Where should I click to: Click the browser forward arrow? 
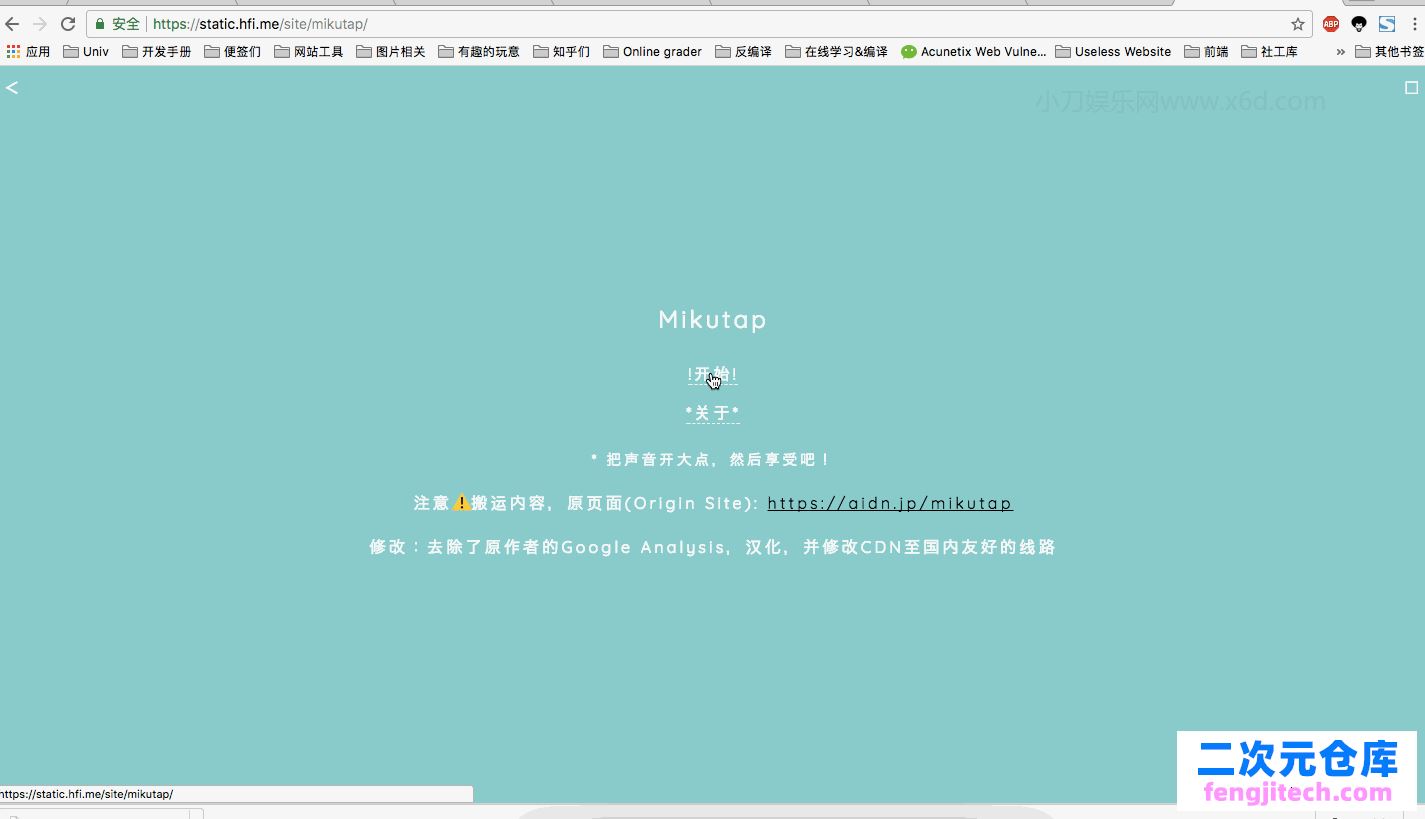tap(40, 24)
